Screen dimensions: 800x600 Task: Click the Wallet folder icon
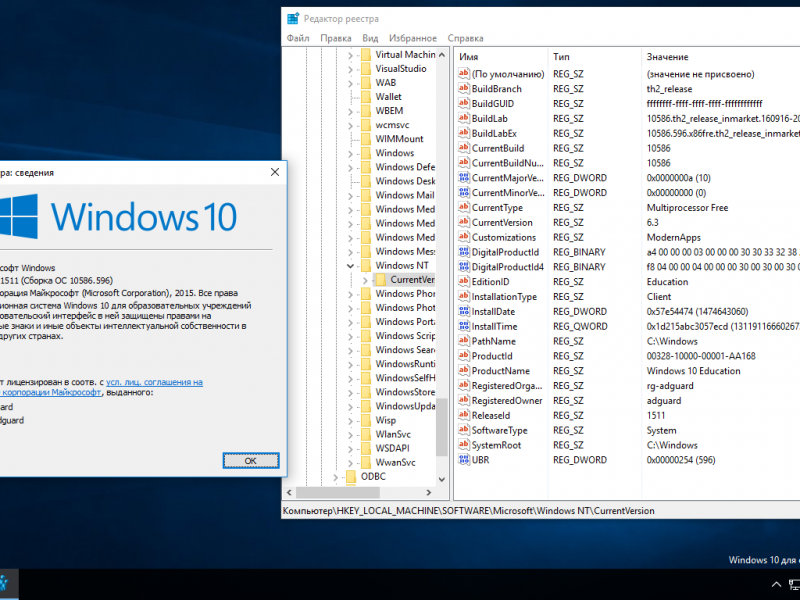(x=366, y=96)
